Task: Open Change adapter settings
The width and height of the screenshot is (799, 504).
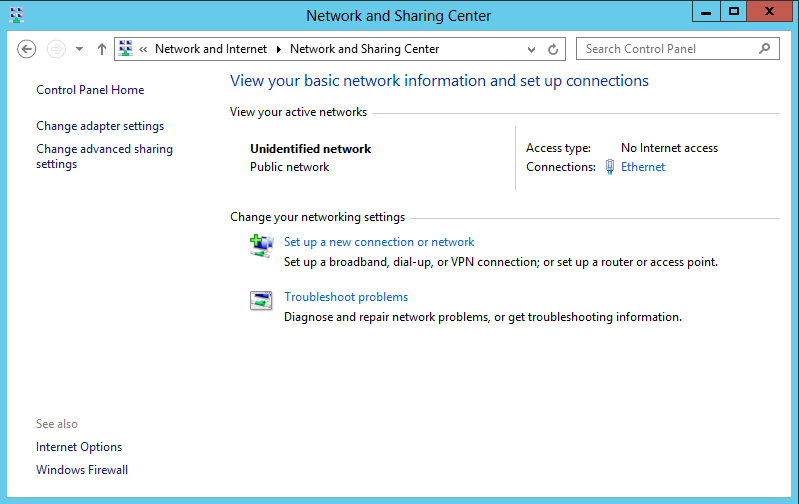Action: [100, 126]
